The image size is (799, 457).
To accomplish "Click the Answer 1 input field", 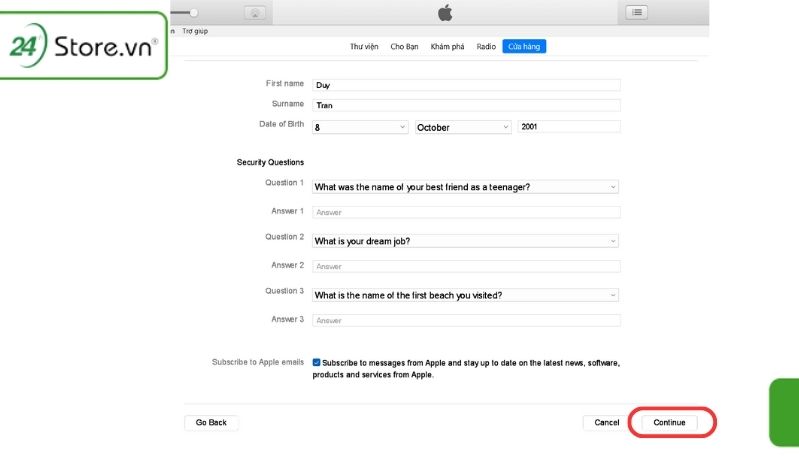I will tap(466, 212).
